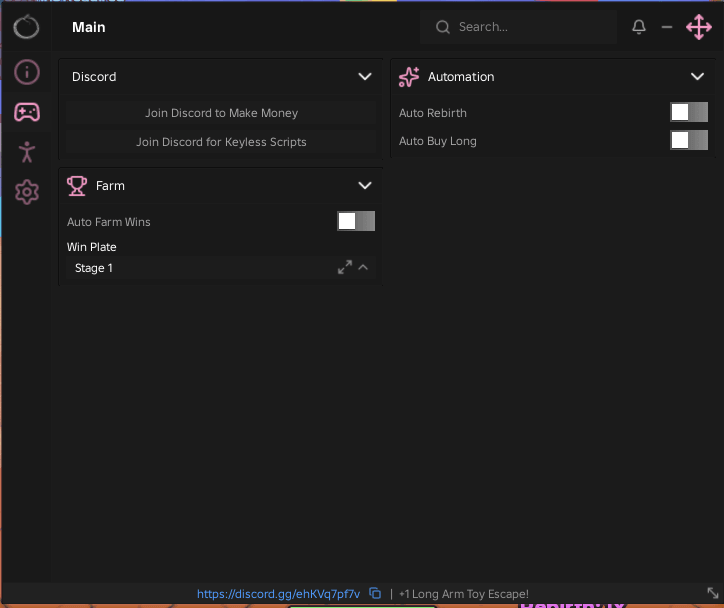Screen dimensions: 724x608
Task: Click the sparkles Automation icon
Action: pyautogui.click(x=409, y=77)
